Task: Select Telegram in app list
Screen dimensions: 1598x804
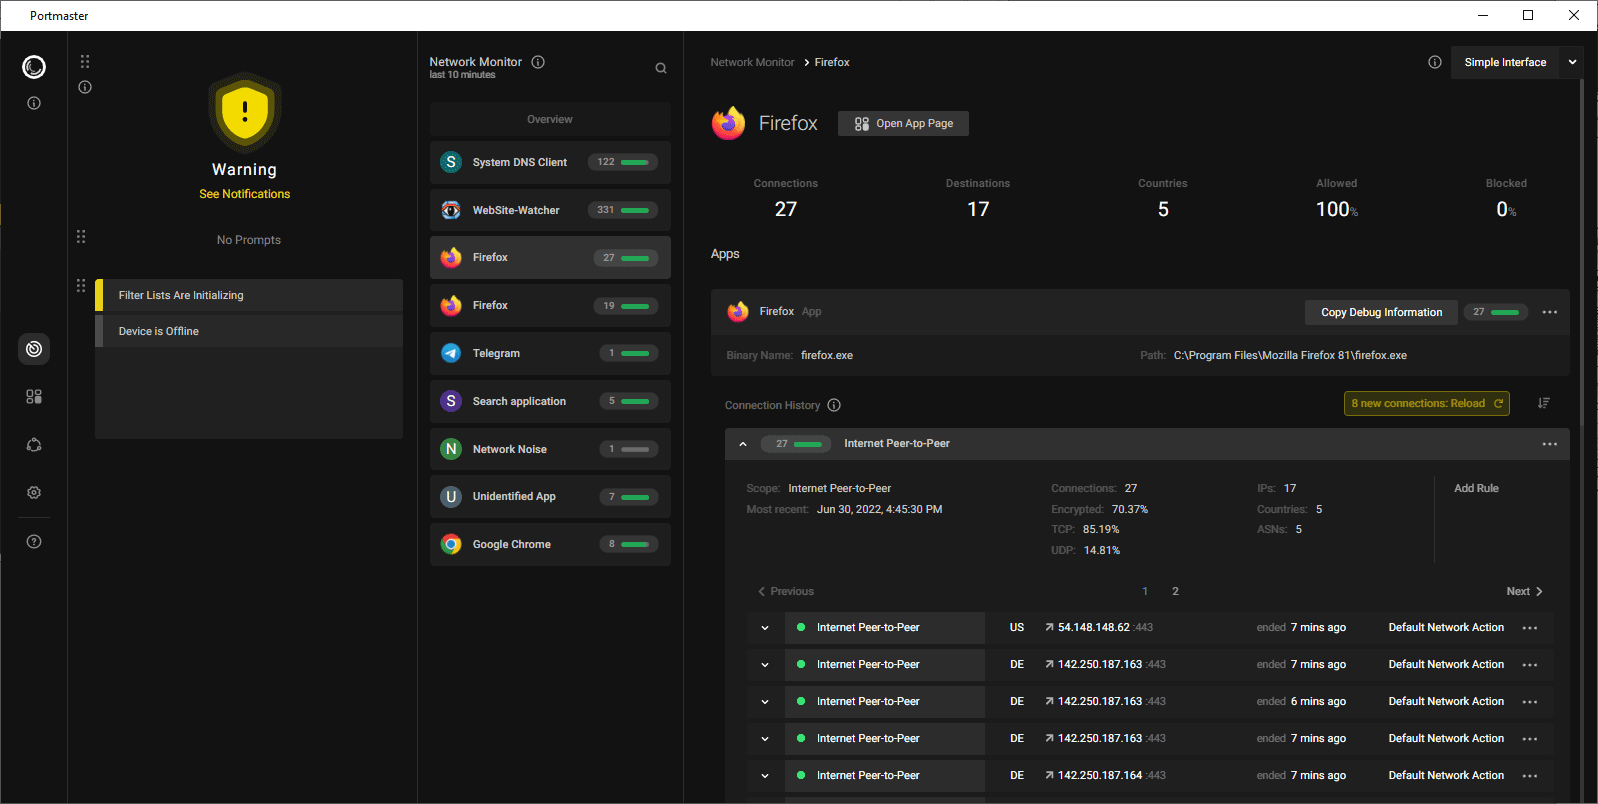Action: click(x=550, y=353)
